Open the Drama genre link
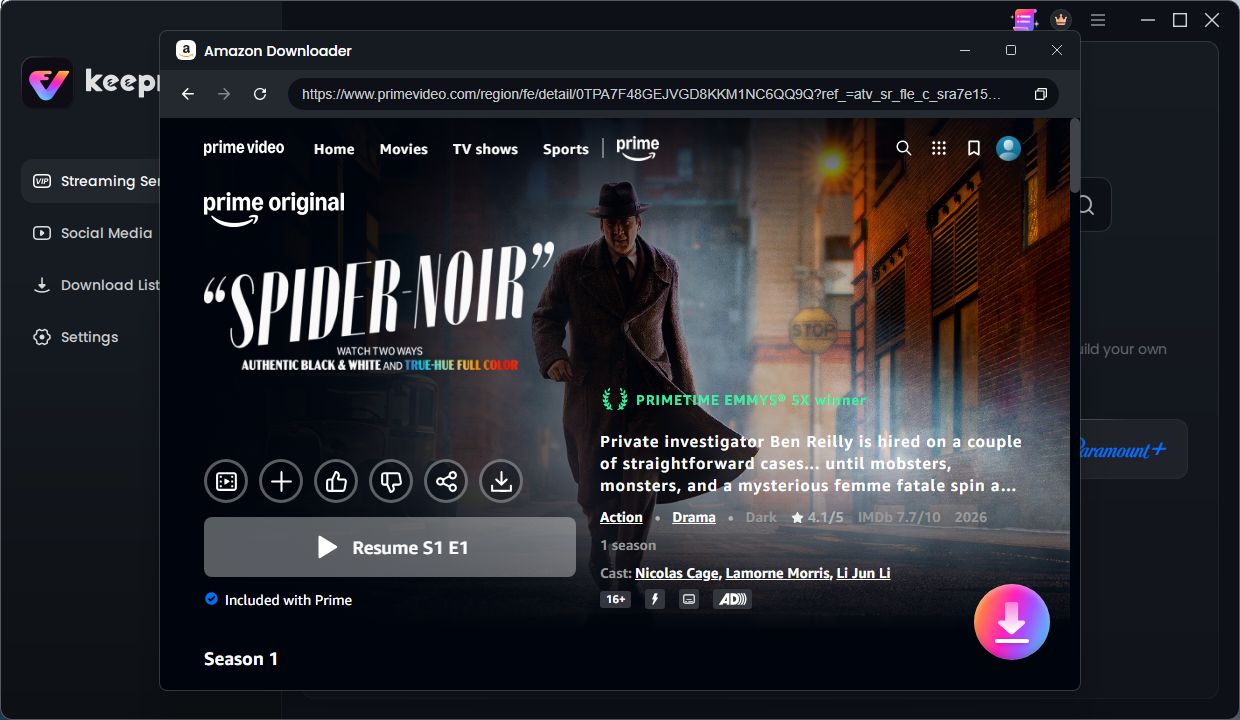This screenshot has height=720, width=1240. click(x=694, y=517)
